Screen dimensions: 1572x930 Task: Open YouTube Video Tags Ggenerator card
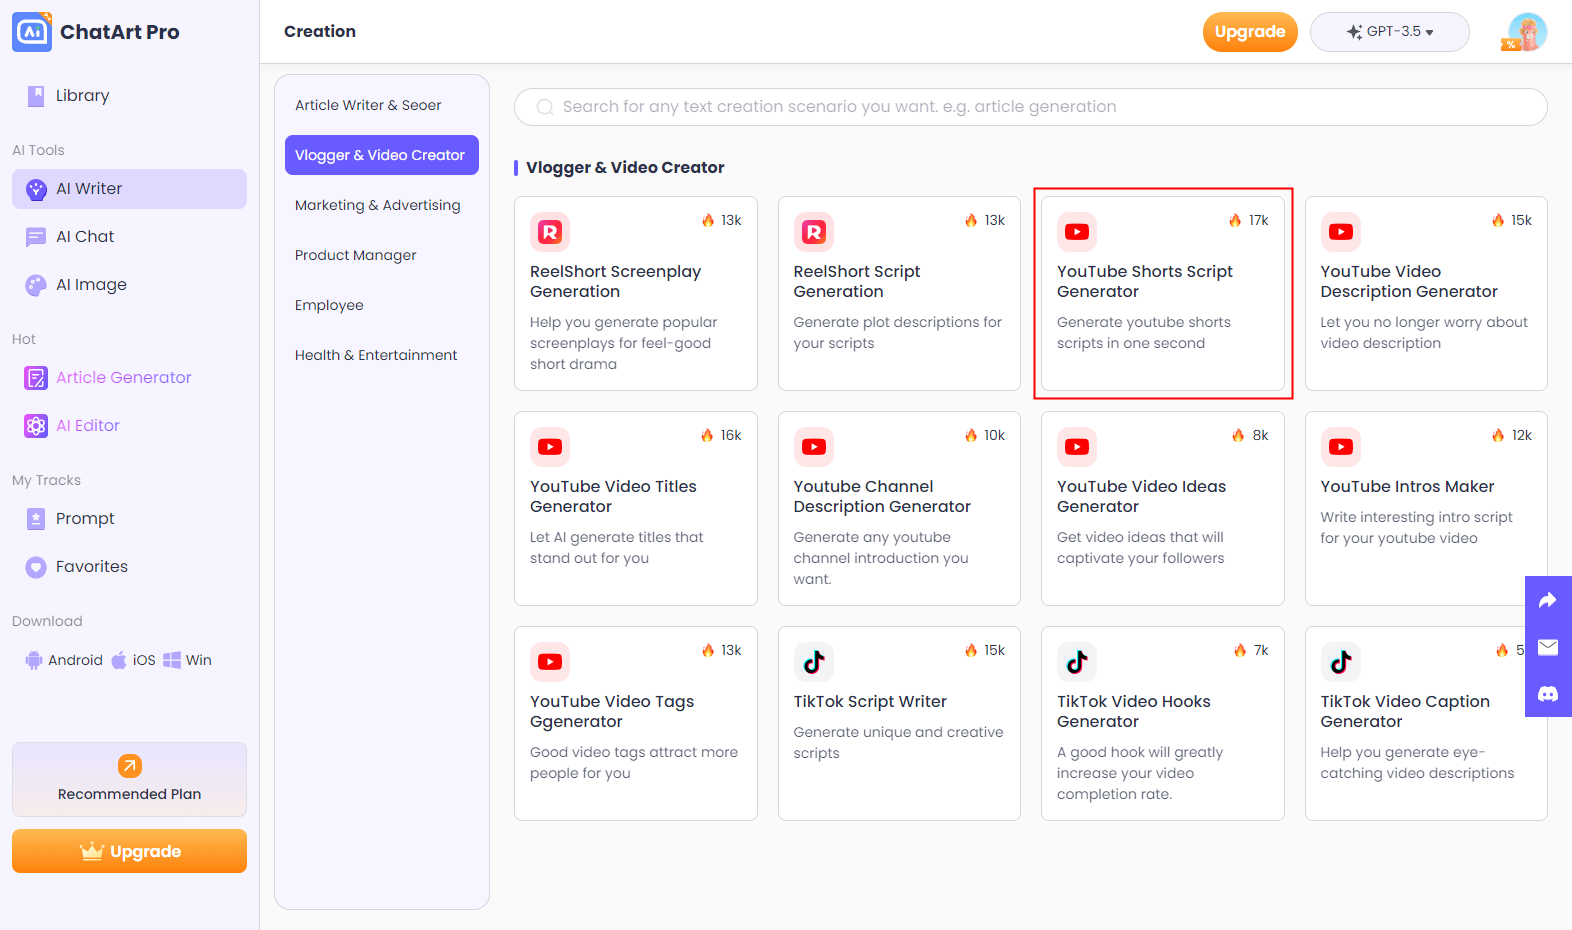[x=636, y=724]
